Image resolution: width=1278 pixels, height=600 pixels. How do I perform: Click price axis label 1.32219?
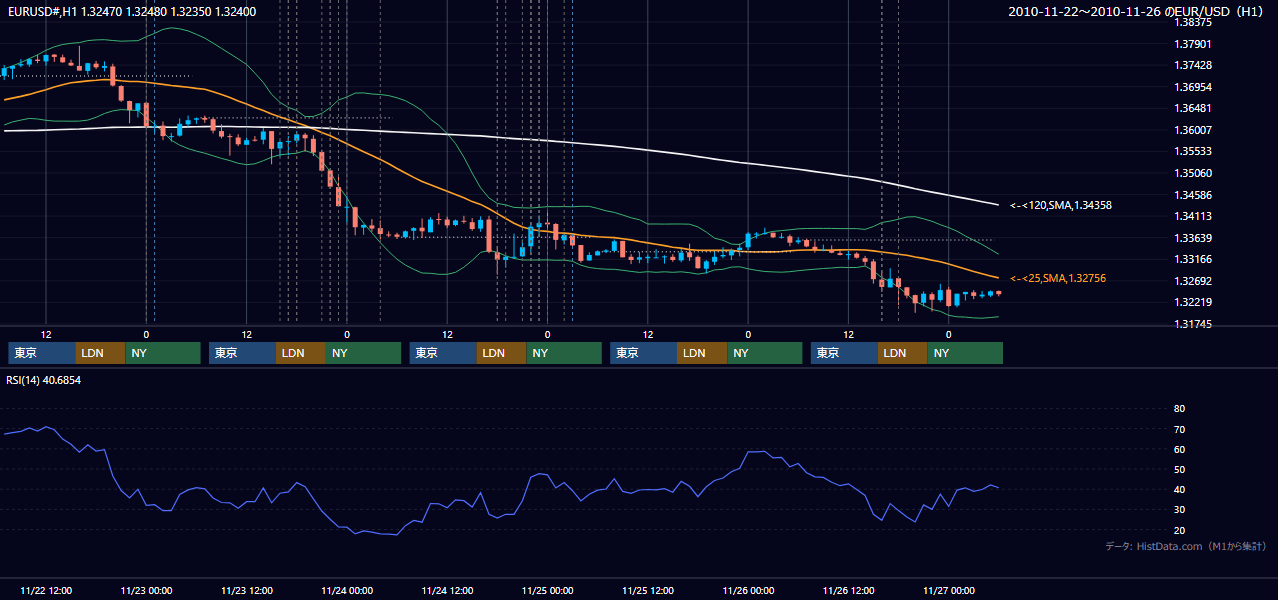point(1193,302)
